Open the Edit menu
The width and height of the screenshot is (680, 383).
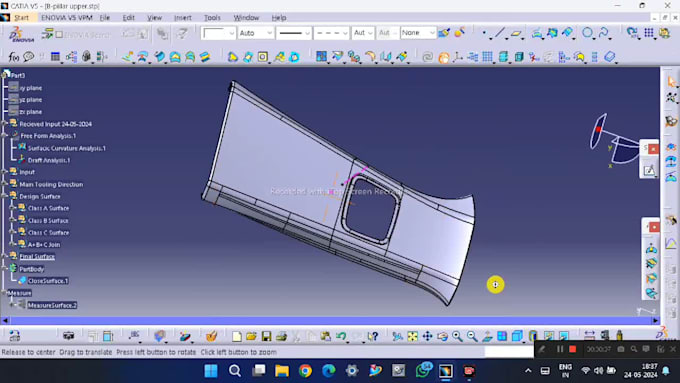click(128, 18)
